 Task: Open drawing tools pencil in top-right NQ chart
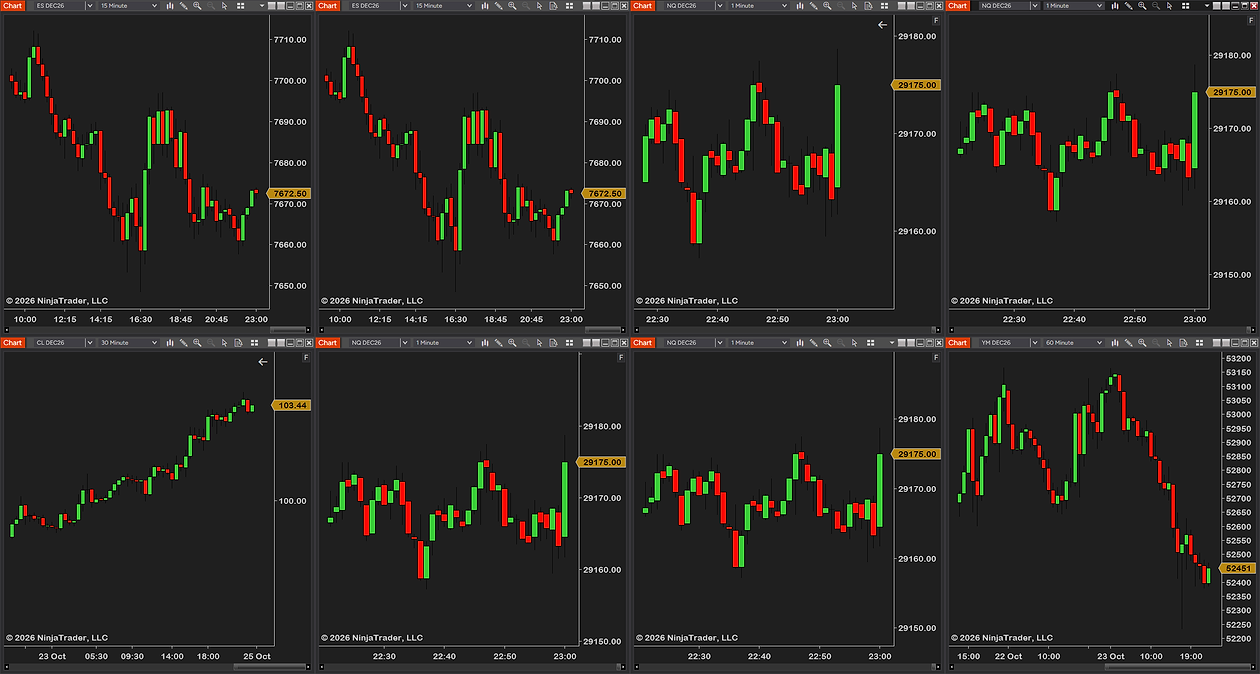point(1129,6)
